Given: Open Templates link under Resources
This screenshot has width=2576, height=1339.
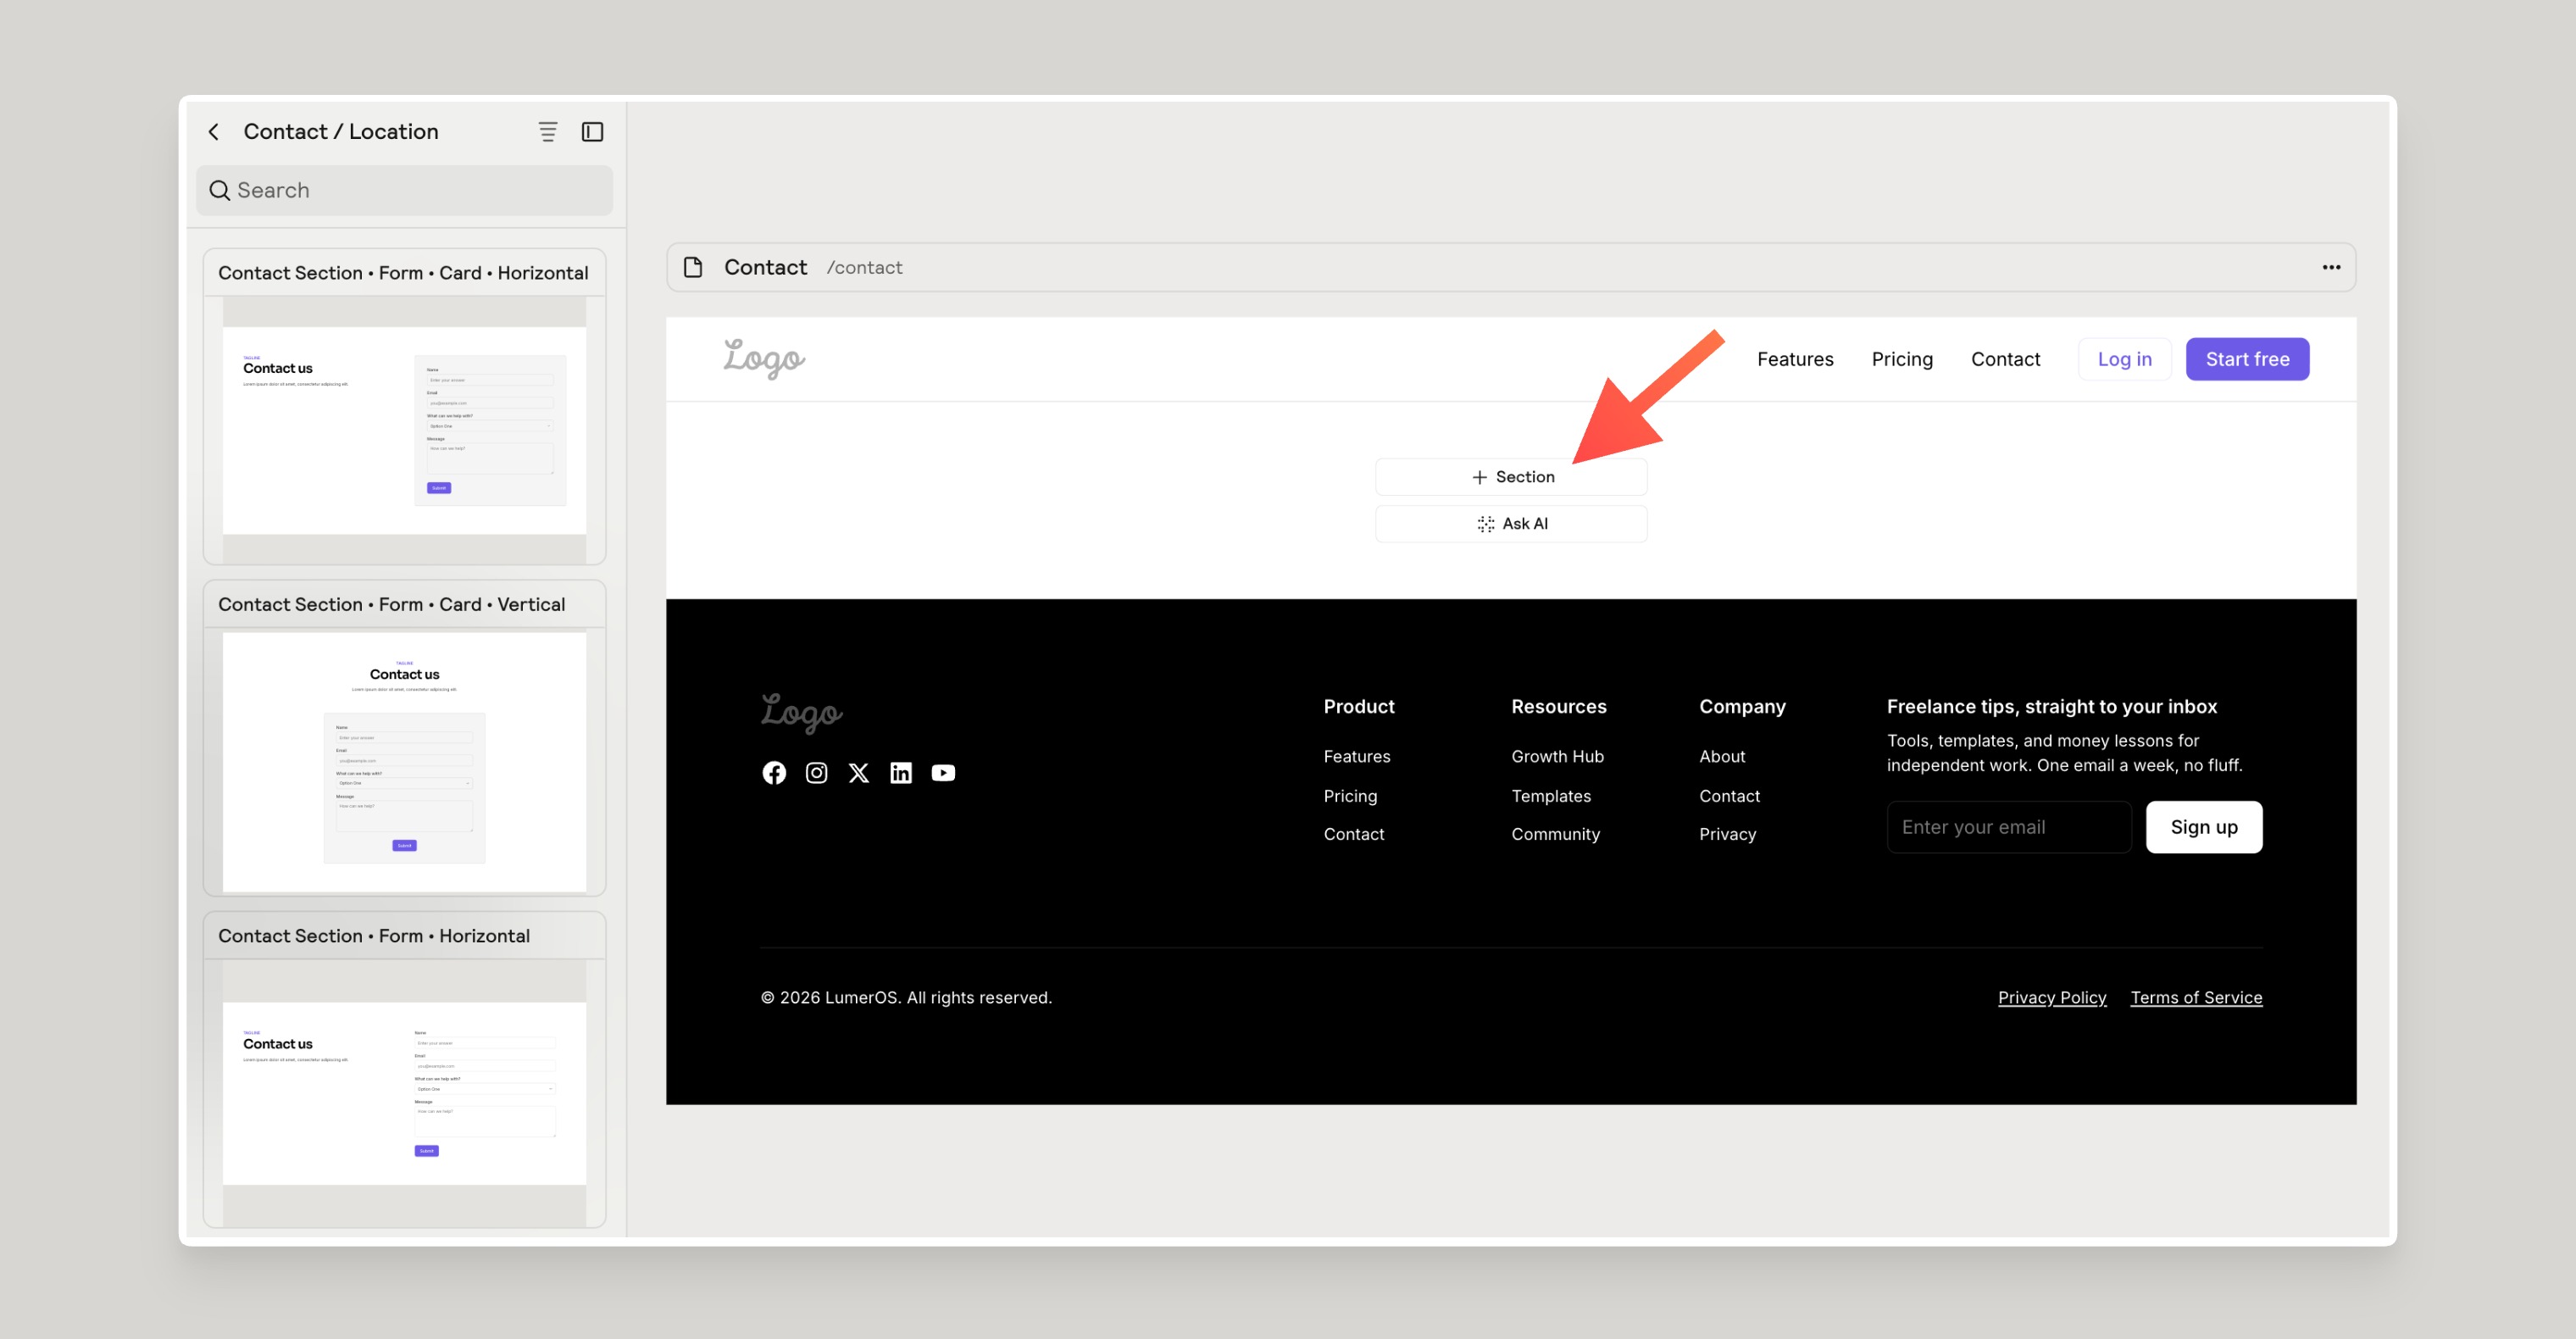Looking at the screenshot, I should pos(1551,796).
